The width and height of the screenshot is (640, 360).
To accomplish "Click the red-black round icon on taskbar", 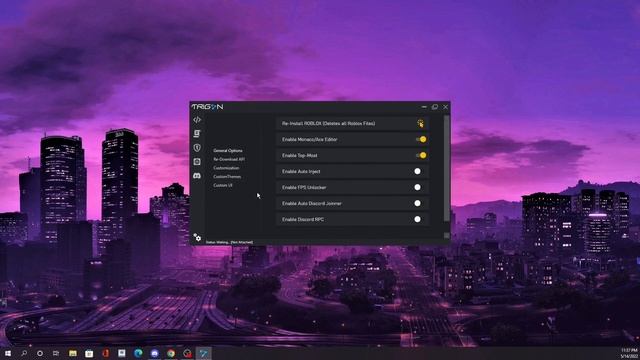I will point(187,353).
